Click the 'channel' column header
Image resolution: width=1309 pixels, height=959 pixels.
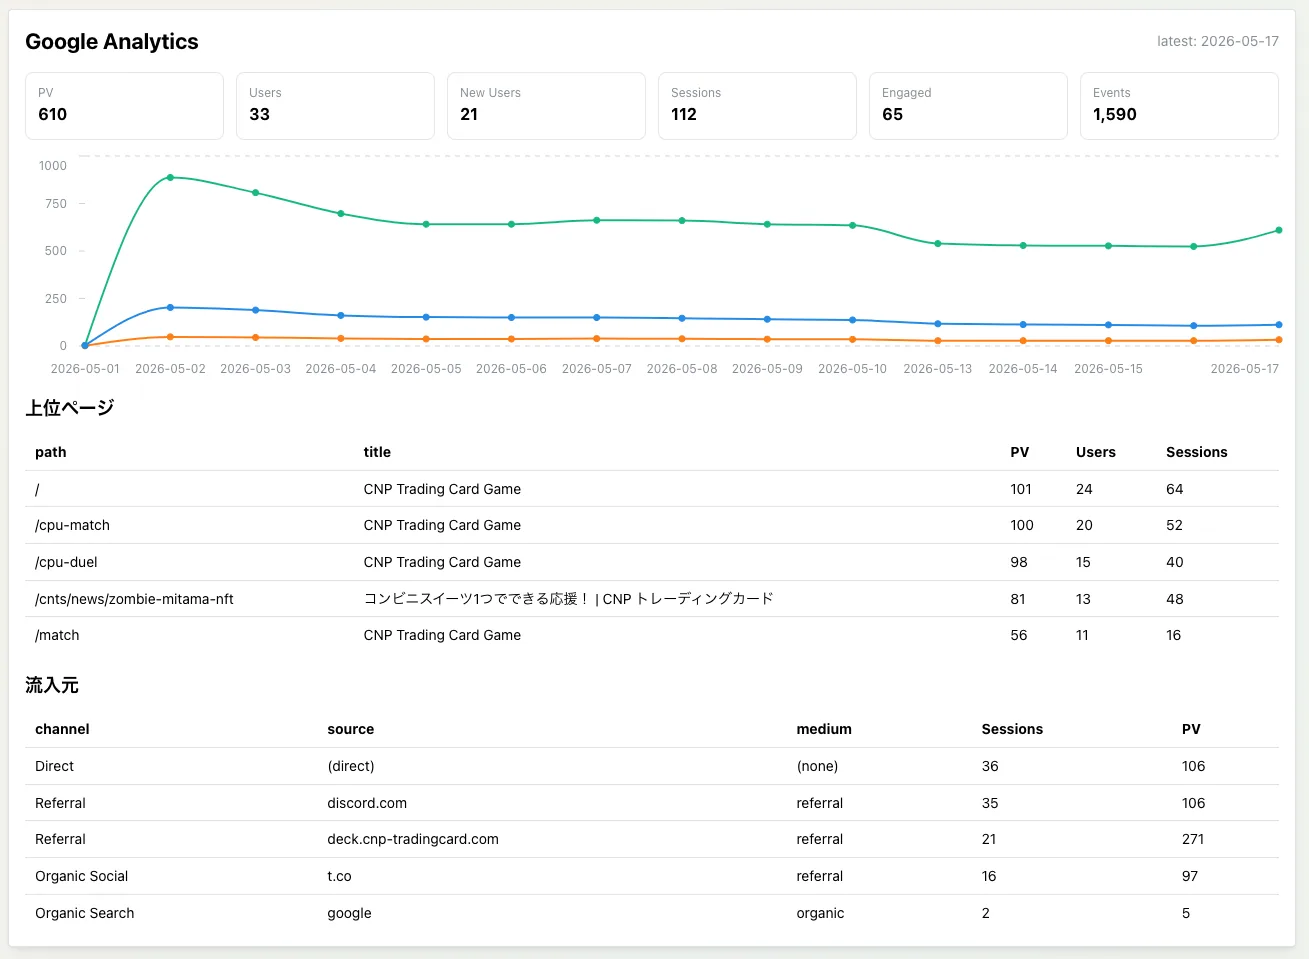point(62,729)
